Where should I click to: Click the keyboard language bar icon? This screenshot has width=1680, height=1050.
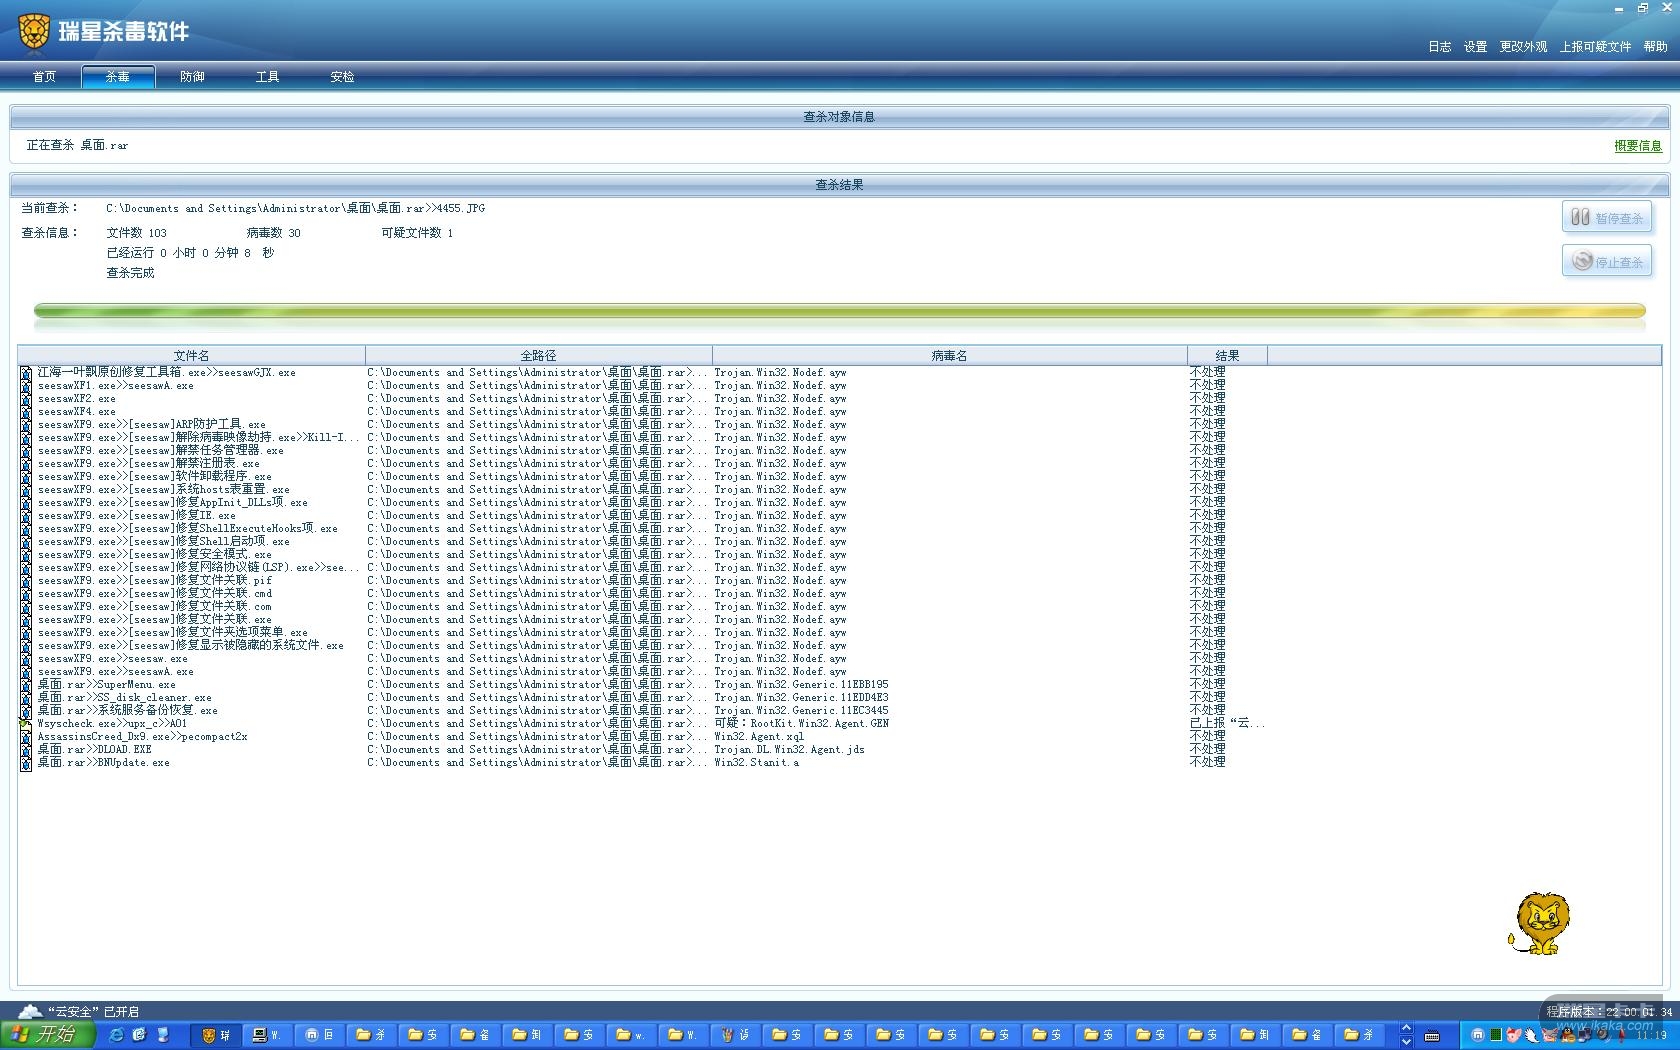pyautogui.click(x=1432, y=1035)
